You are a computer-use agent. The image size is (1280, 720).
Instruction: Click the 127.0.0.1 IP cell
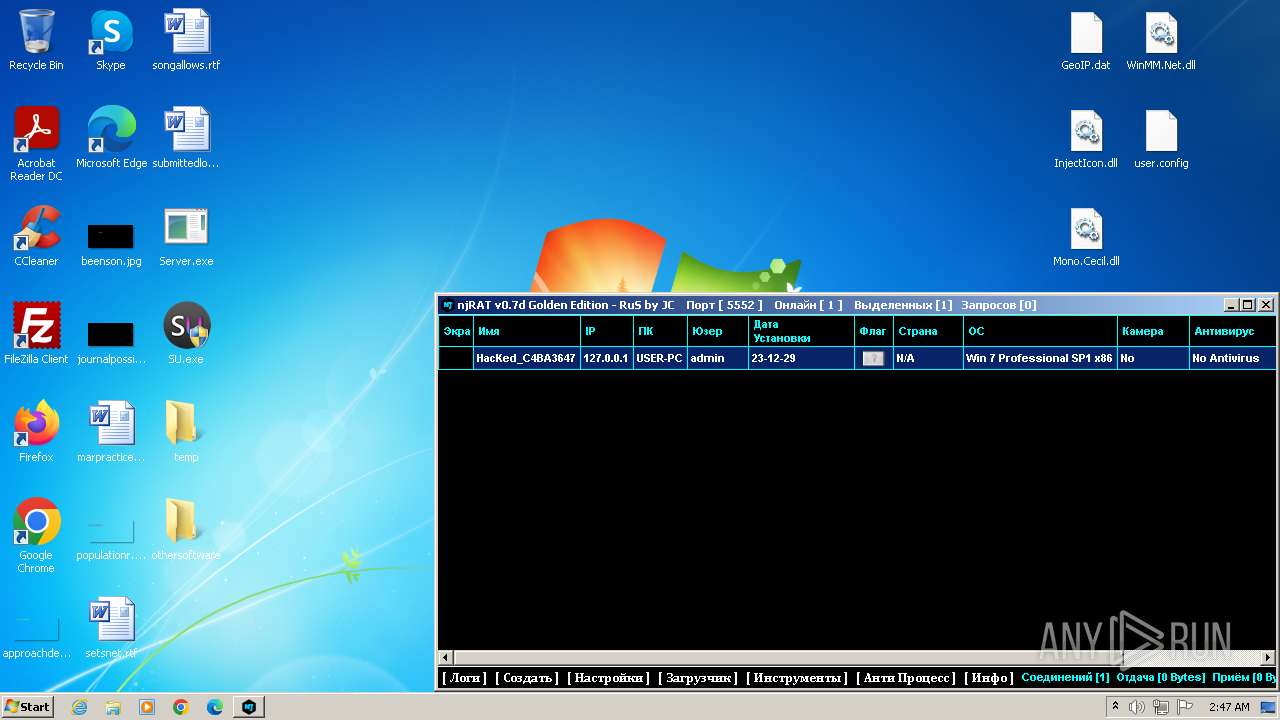pos(606,358)
